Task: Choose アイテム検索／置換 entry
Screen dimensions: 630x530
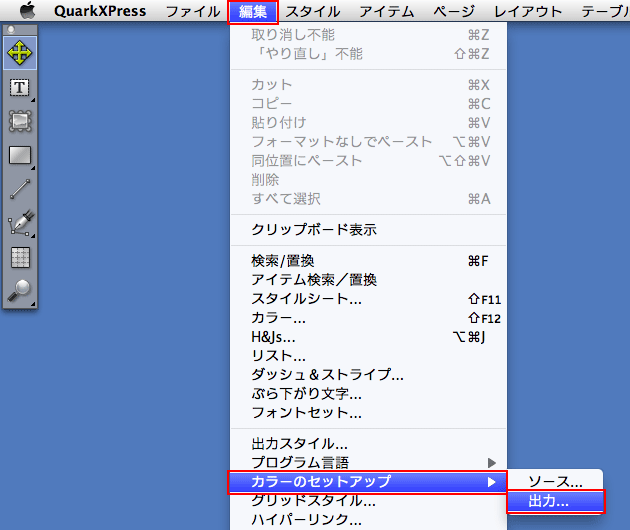Action: tap(368, 280)
